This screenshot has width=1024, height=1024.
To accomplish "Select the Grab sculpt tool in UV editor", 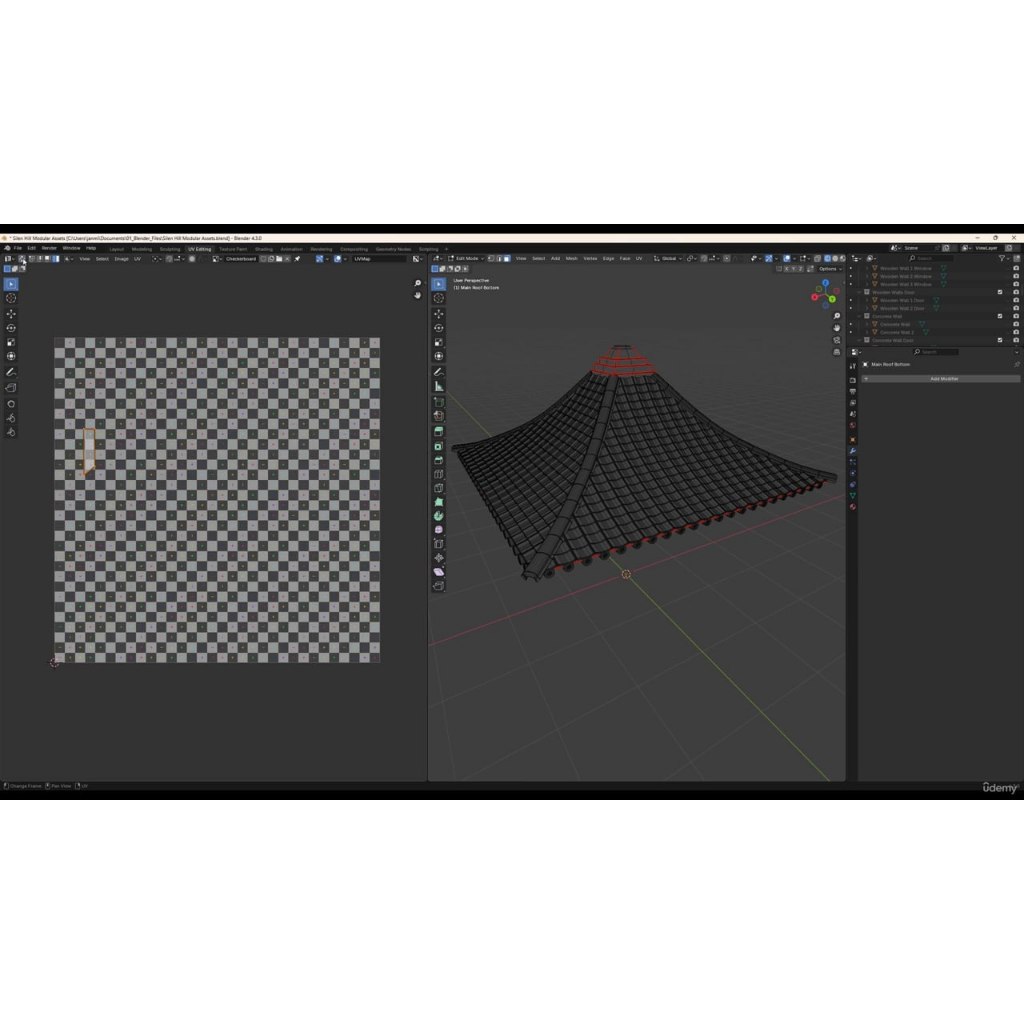I will 11,404.
